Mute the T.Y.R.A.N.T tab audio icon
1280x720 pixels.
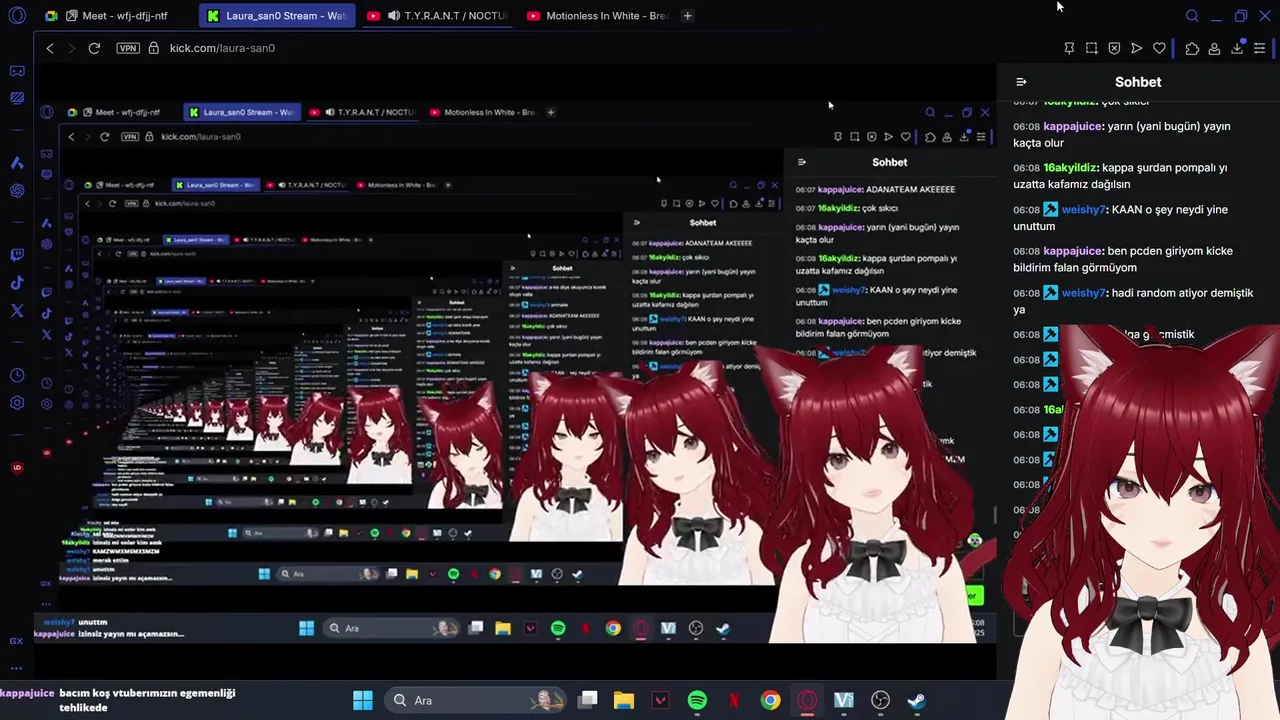(x=393, y=16)
